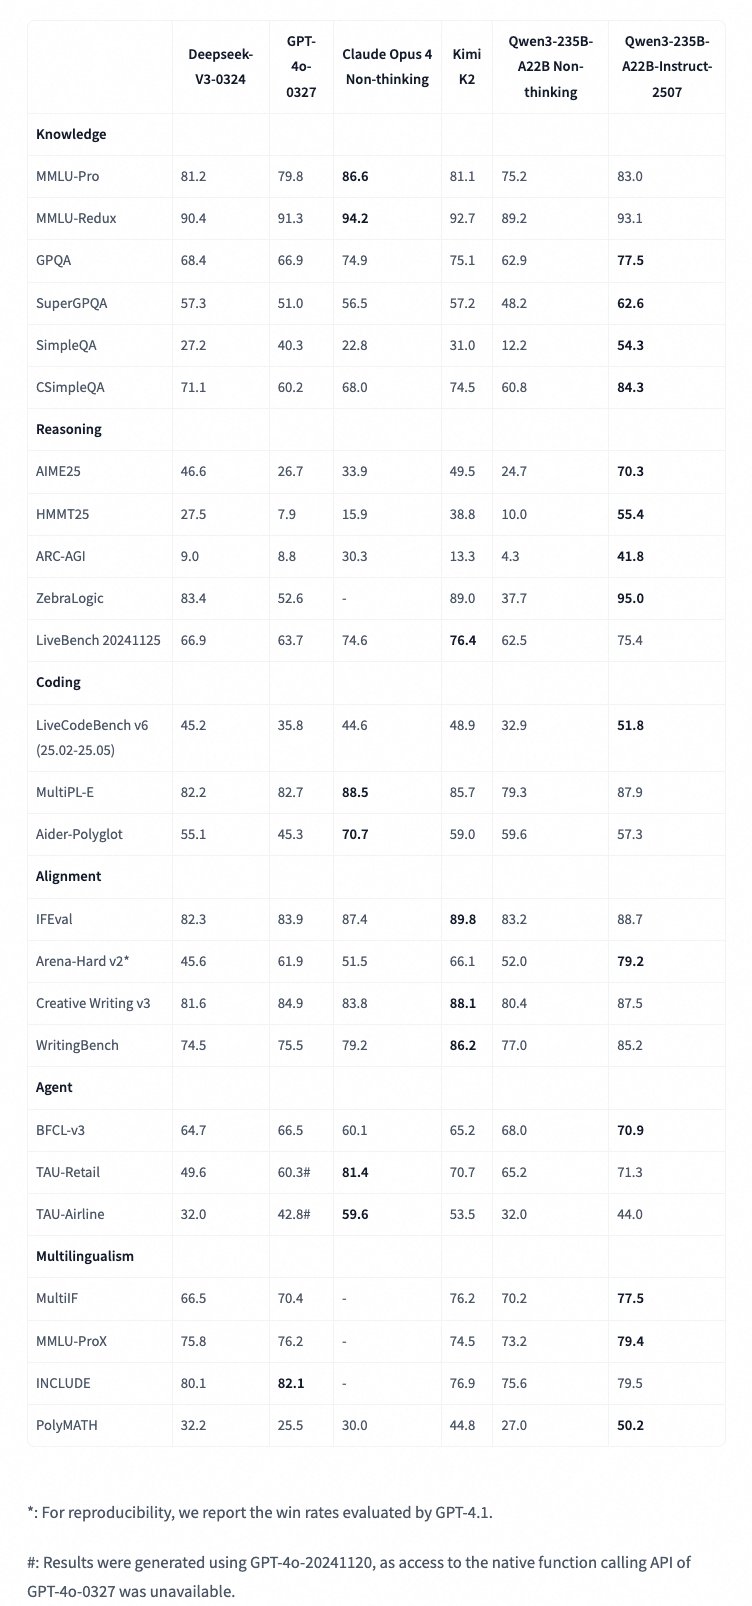Select the 60.3# TAU-Retail cell
752x1606 pixels.
pos(297,1172)
